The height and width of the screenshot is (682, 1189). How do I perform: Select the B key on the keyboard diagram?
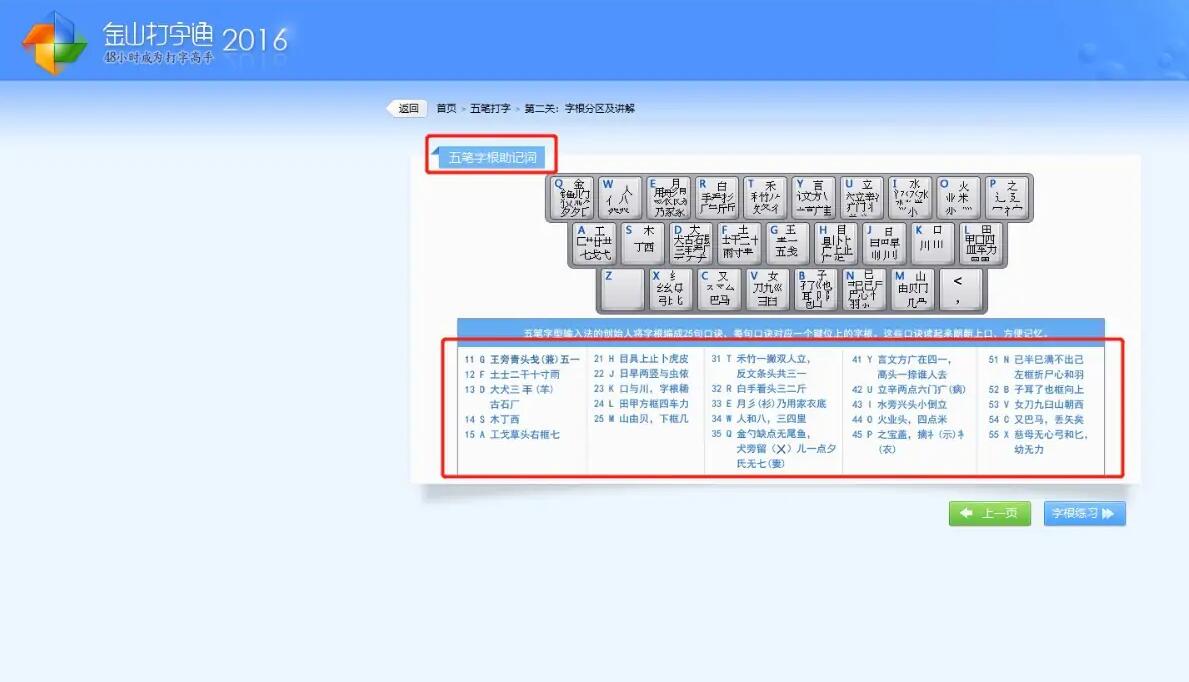click(816, 289)
